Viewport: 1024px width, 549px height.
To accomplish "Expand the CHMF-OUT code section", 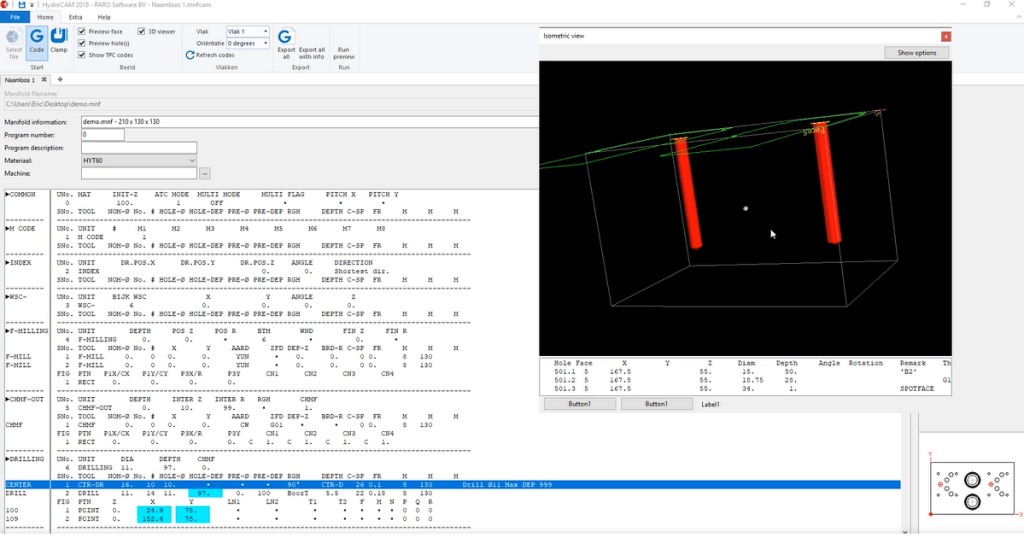I will pyautogui.click(x=8, y=399).
